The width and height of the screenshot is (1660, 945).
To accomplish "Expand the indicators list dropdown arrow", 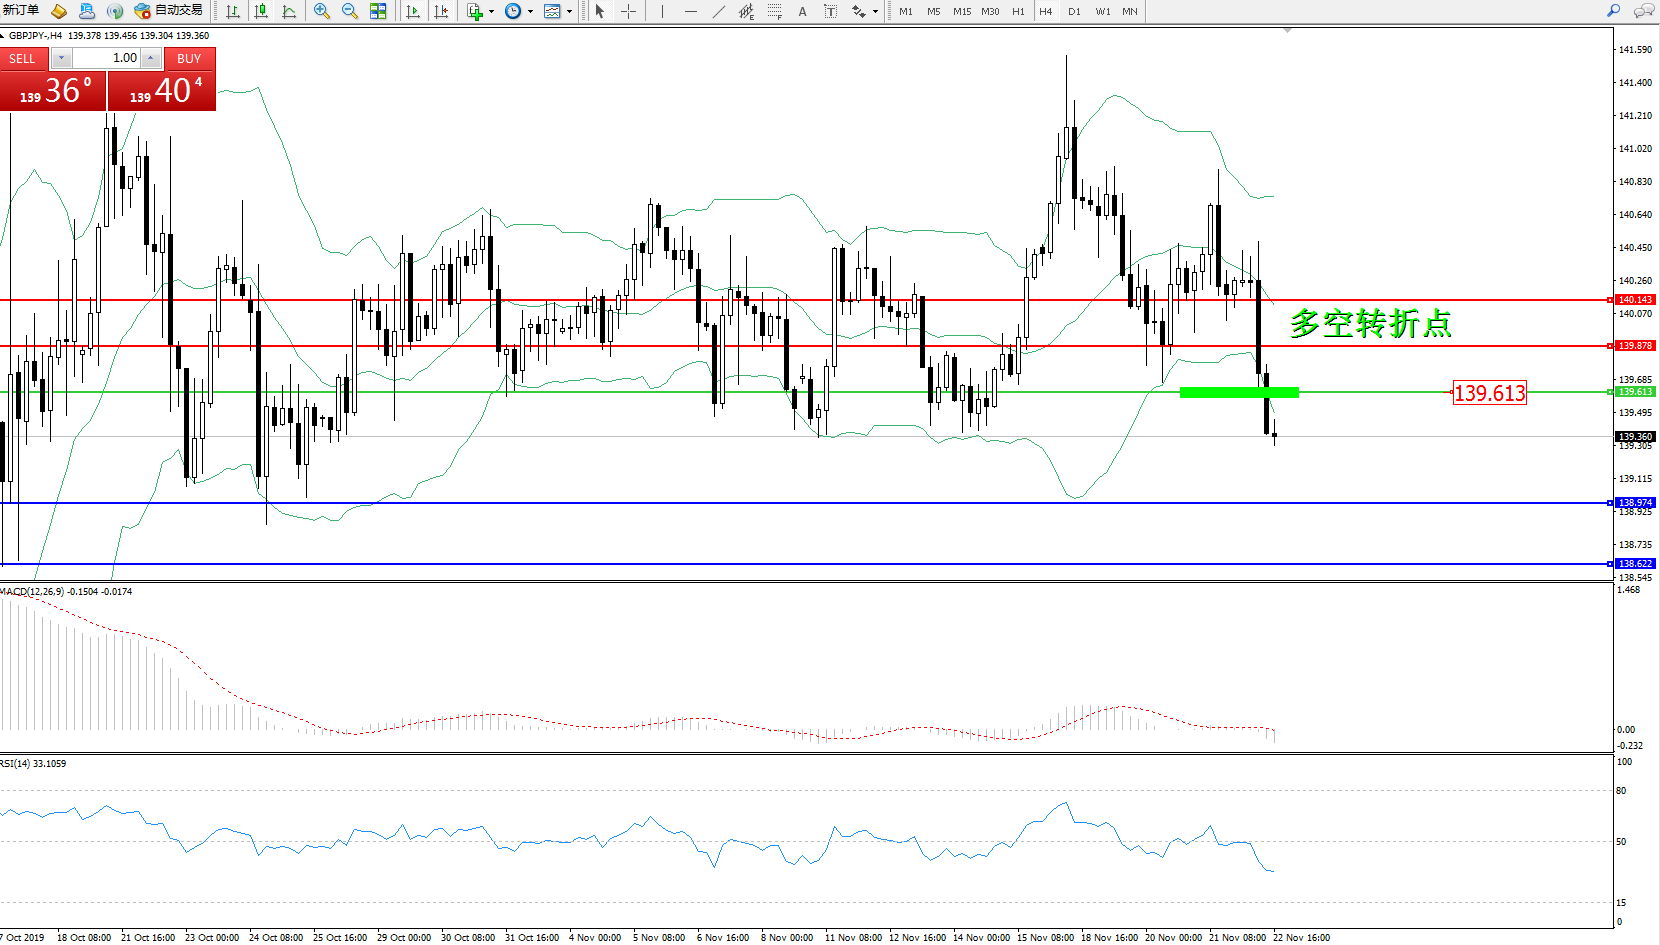I will pos(491,12).
